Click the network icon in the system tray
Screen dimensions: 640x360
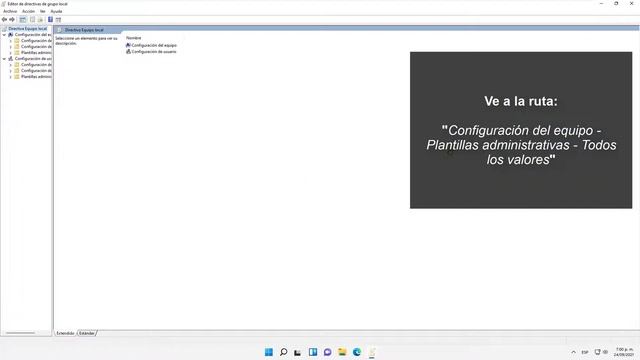[x=598, y=352]
